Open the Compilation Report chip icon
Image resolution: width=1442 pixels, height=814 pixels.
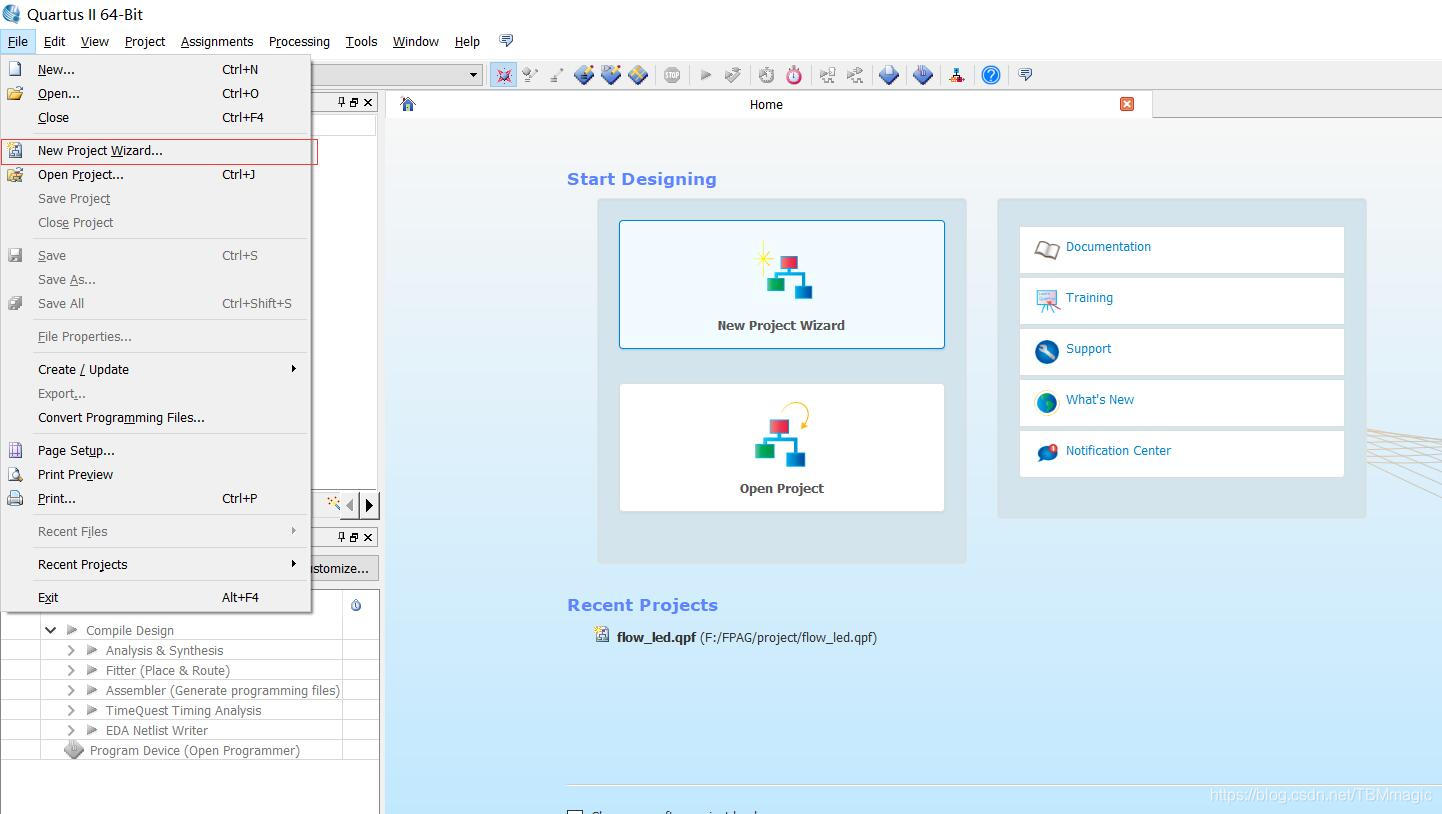coord(889,75)
